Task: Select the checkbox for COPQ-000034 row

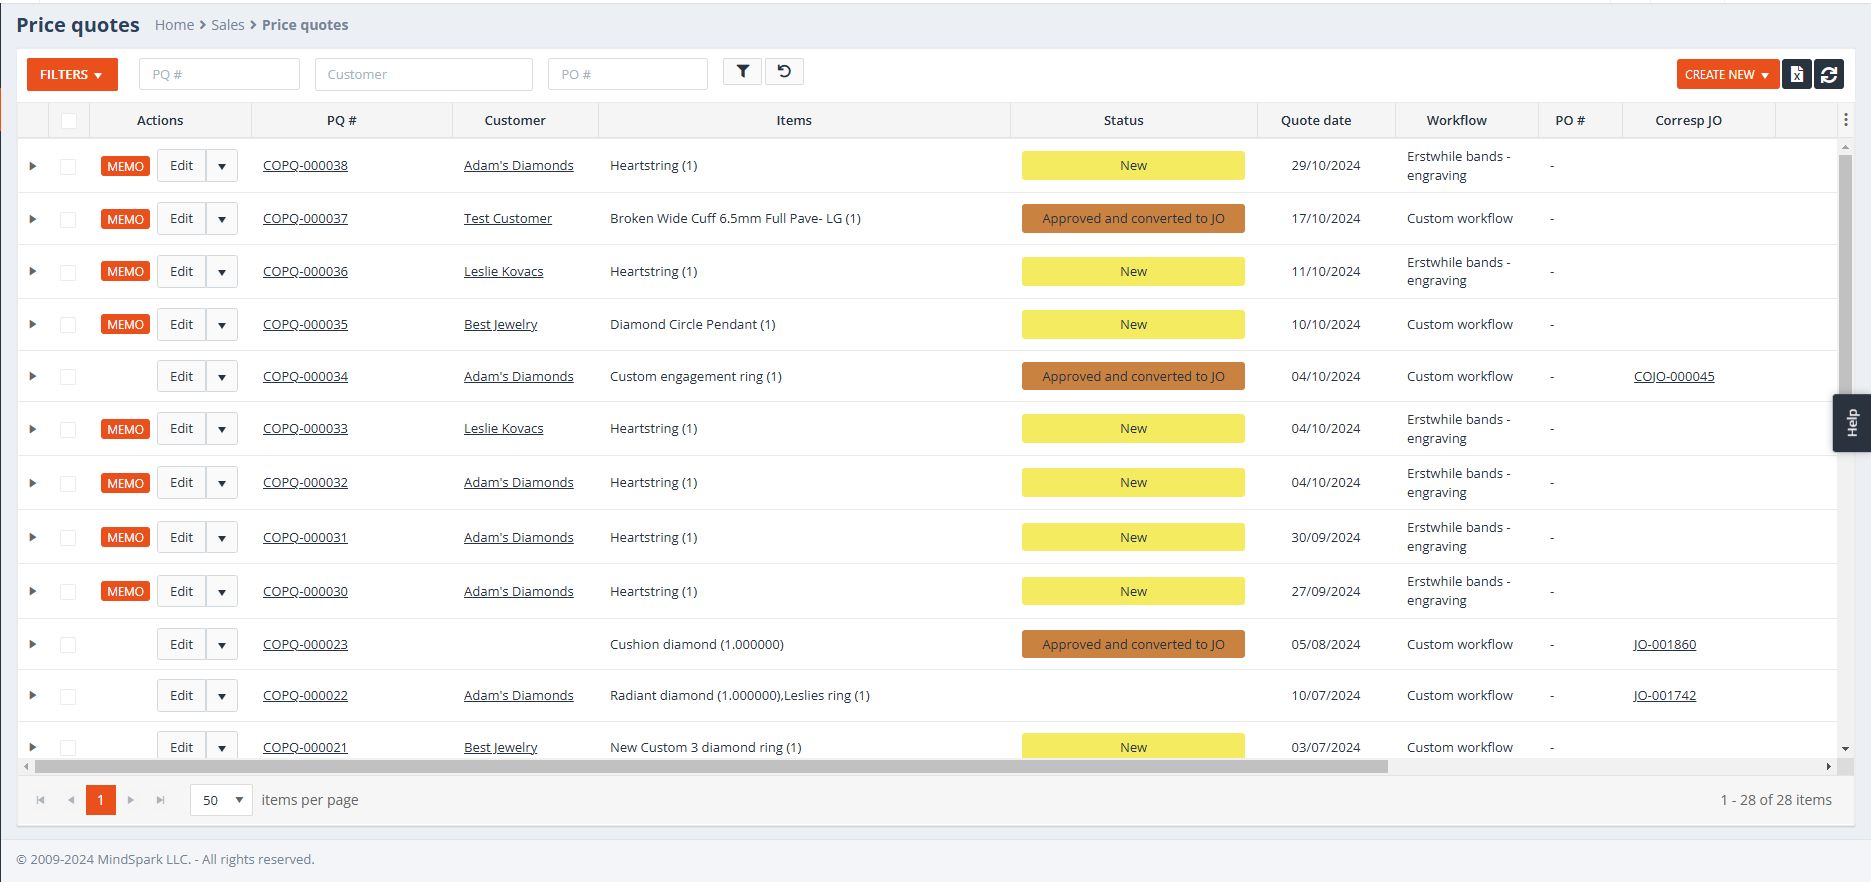Action: [x=68, y=377]
